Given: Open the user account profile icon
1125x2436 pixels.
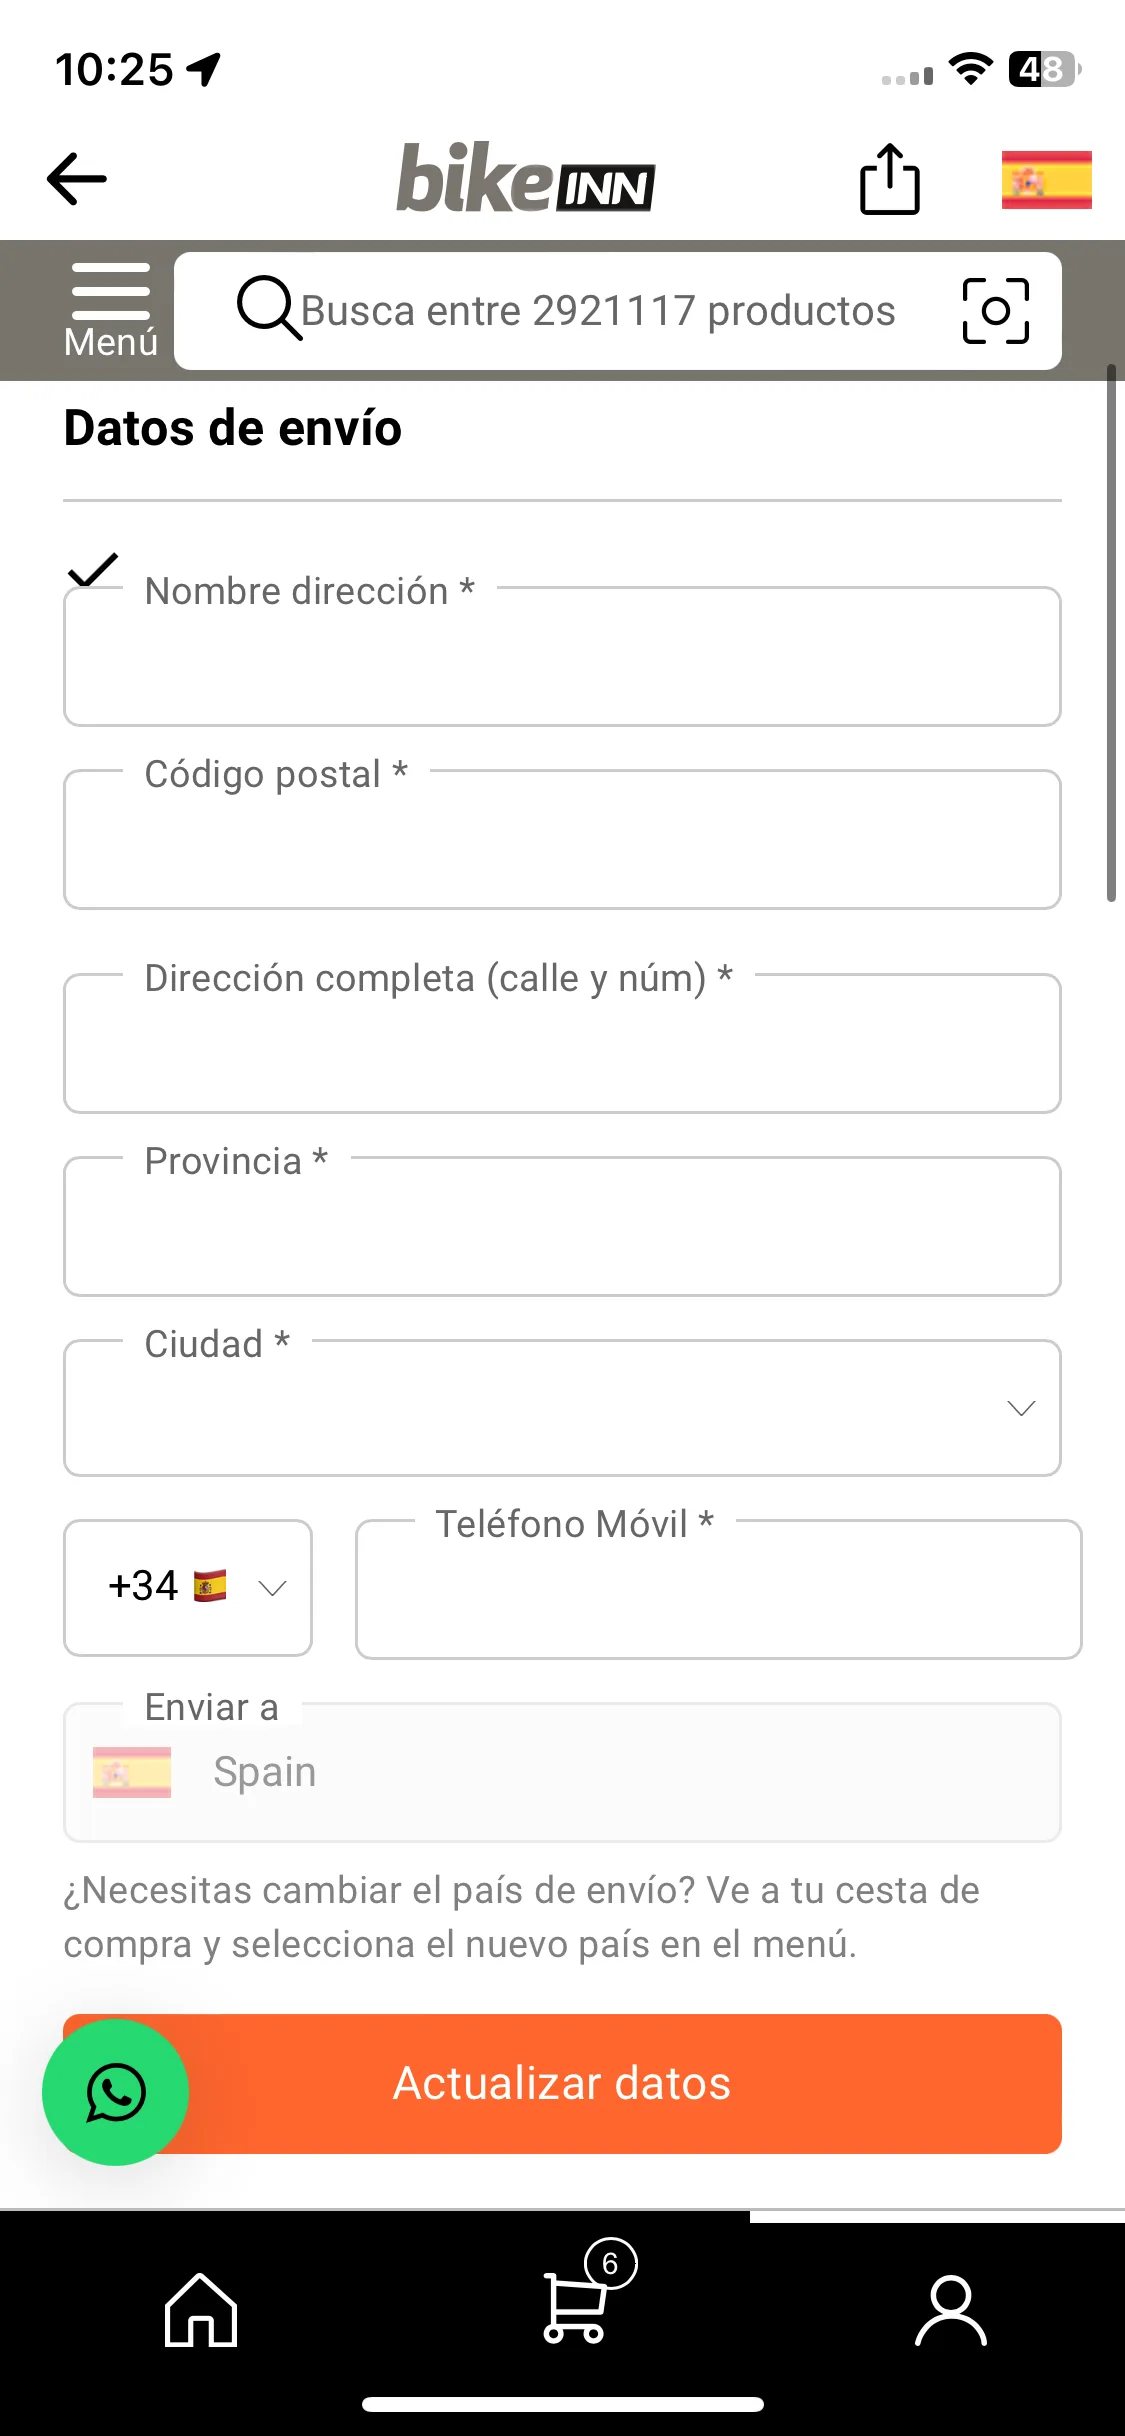Looking at the screenshot, I should tap(951, 2311).
